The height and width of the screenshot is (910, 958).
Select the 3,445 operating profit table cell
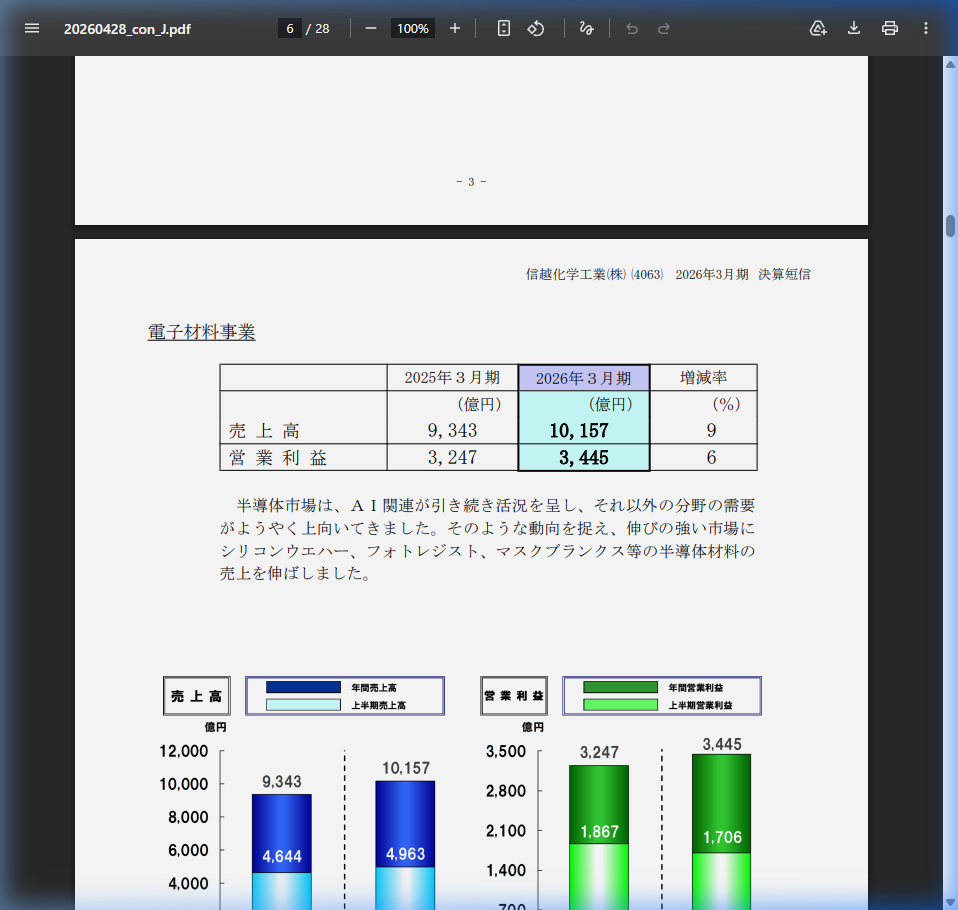click(583, 457)
